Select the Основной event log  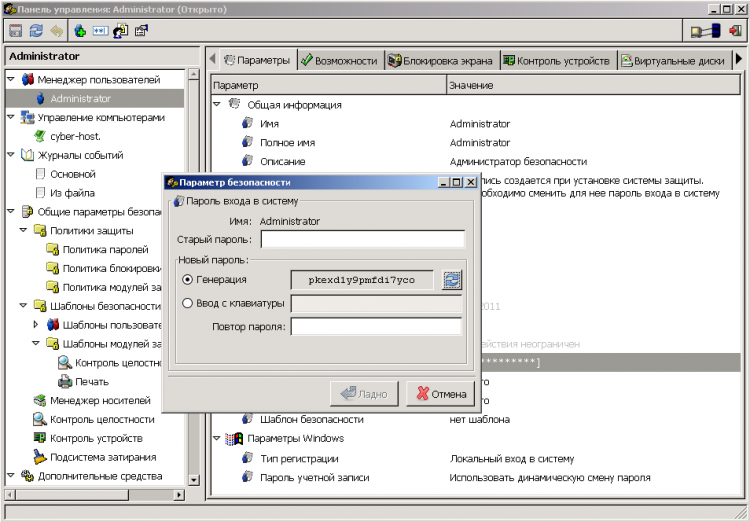point(73,174)
